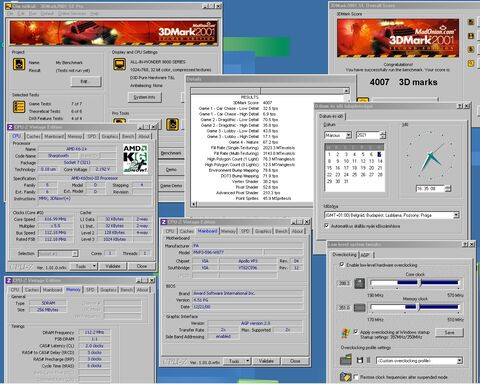This screenshot has height=384, width=480.
Task: Click the 3DMark title bar icon
Action: (x=9, y=6)
